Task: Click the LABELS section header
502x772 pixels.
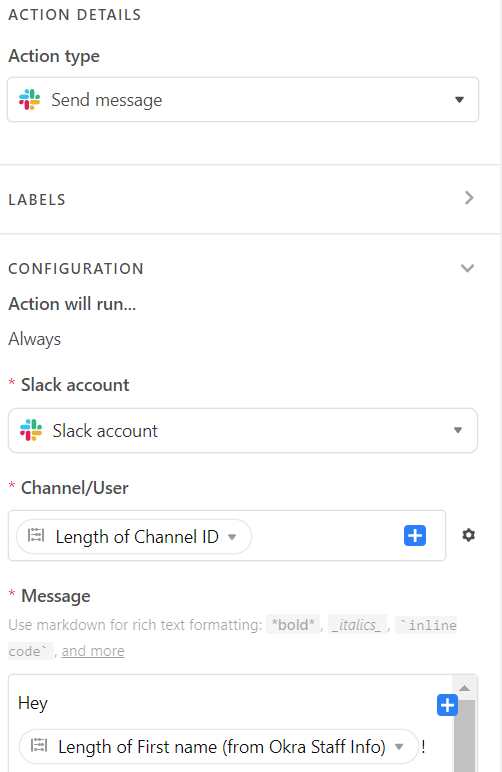Action: point(37,199)
